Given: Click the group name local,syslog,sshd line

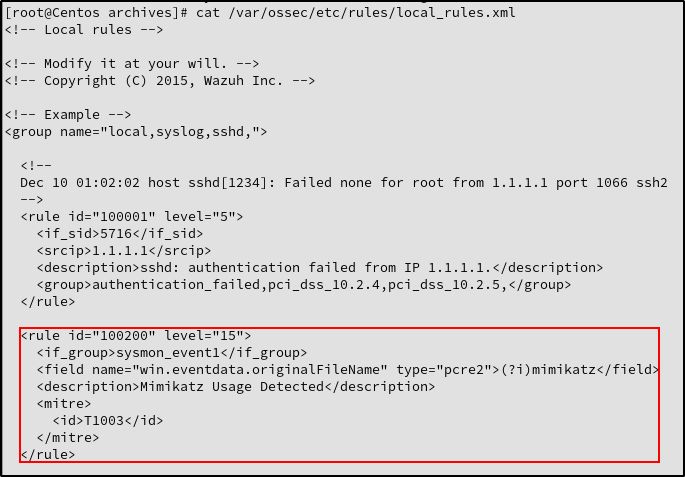Looking at the screenshot, I should (x=136, y=132).
